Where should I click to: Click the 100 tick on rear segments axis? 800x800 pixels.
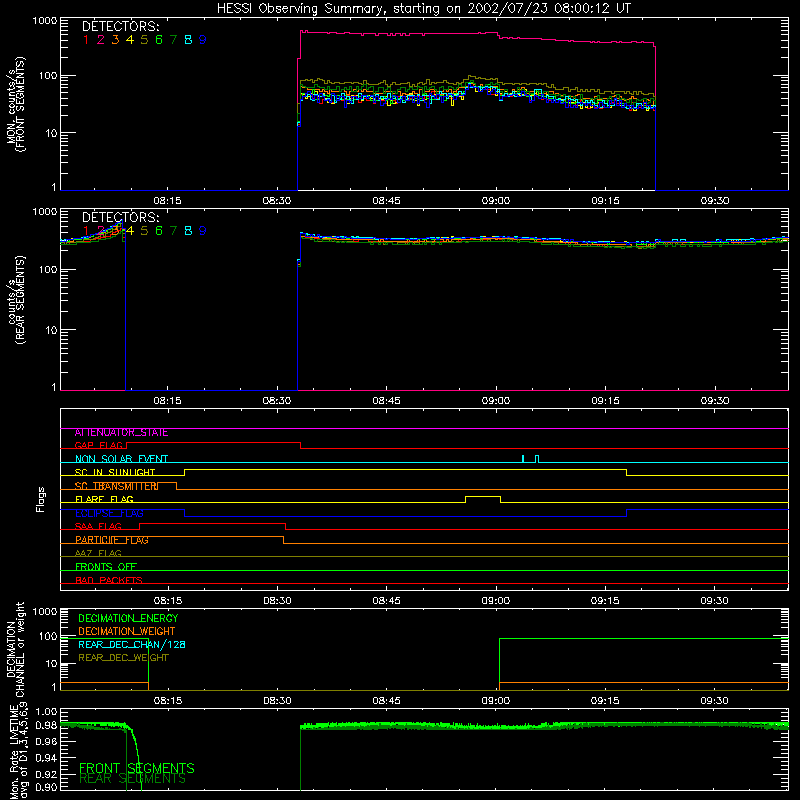pyautogui.click(x=48, y=269)
